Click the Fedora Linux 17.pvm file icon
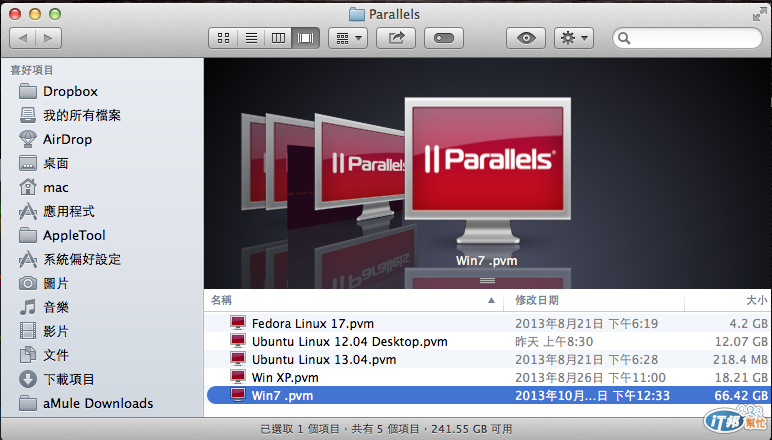Image resolution: width=772 pixels, height=440 pixels. [x=238, y=323]
